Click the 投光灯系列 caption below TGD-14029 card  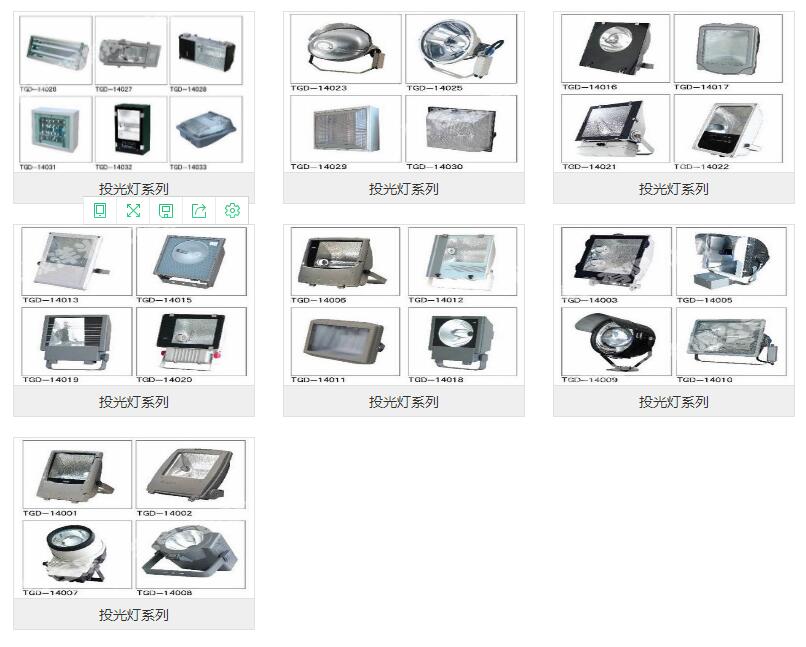[404, 189]
